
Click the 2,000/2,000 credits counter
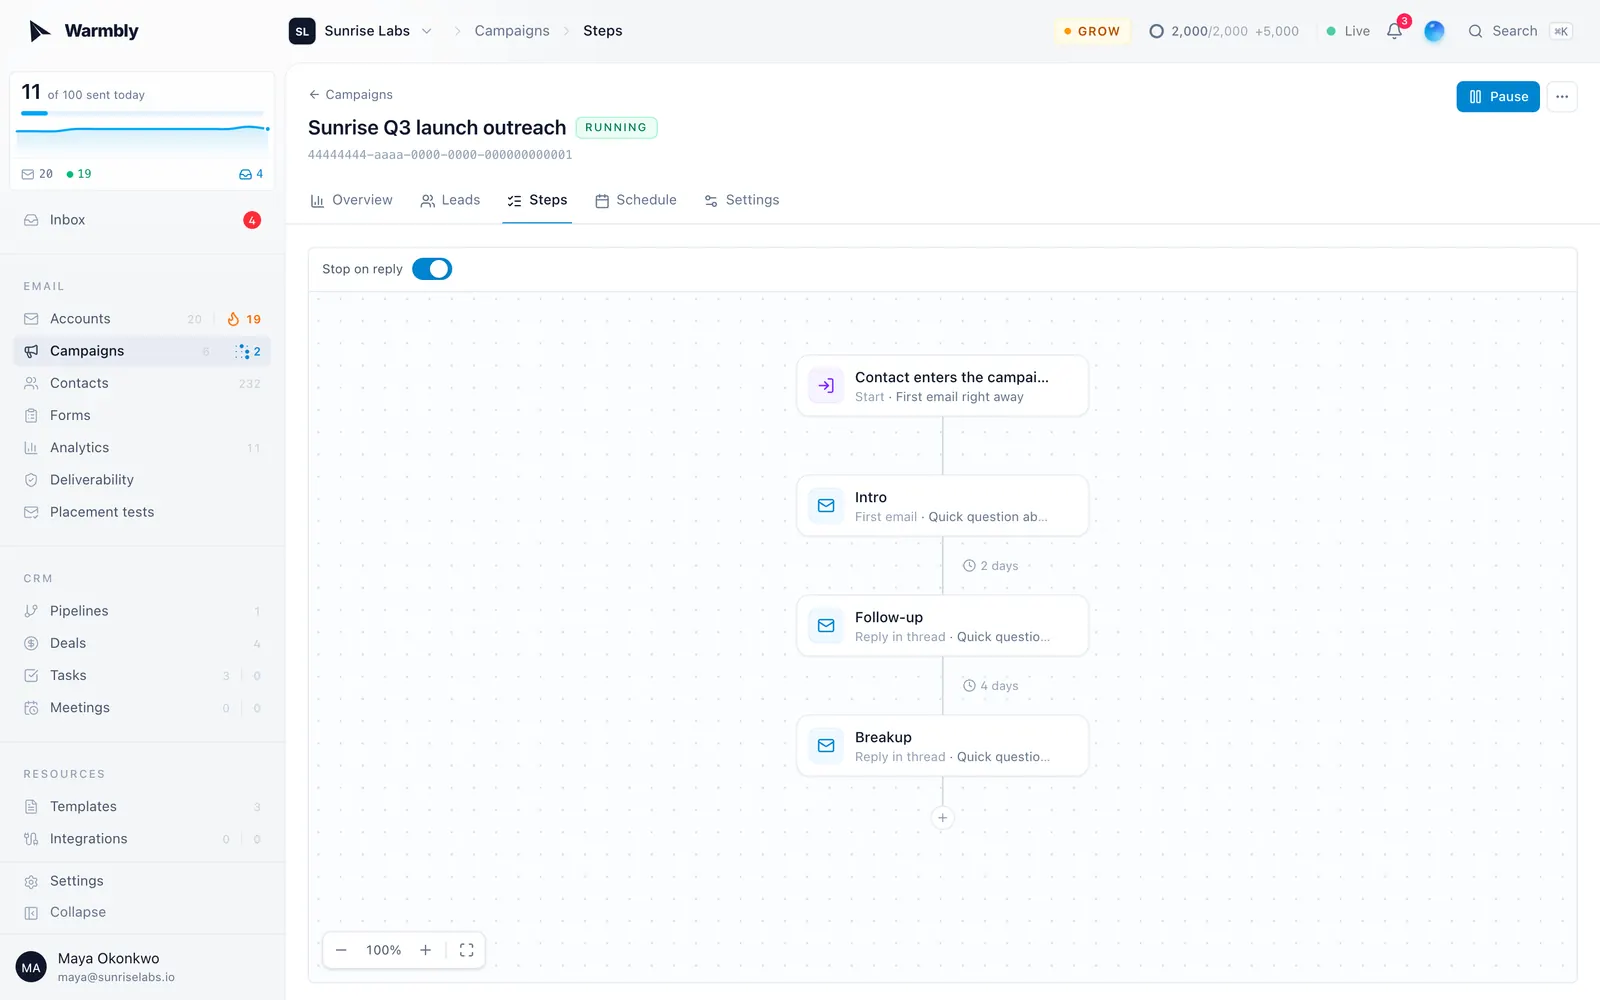1224,31
